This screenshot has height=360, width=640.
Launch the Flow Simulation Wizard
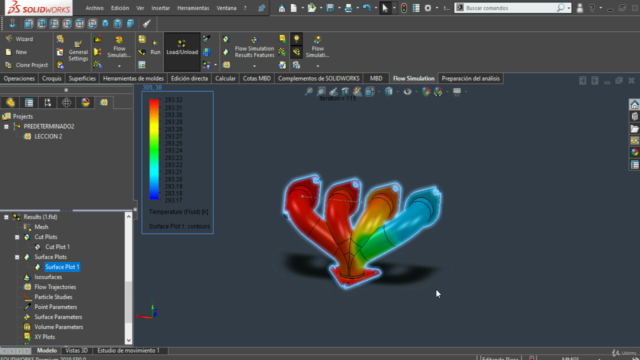click(20, 39)
